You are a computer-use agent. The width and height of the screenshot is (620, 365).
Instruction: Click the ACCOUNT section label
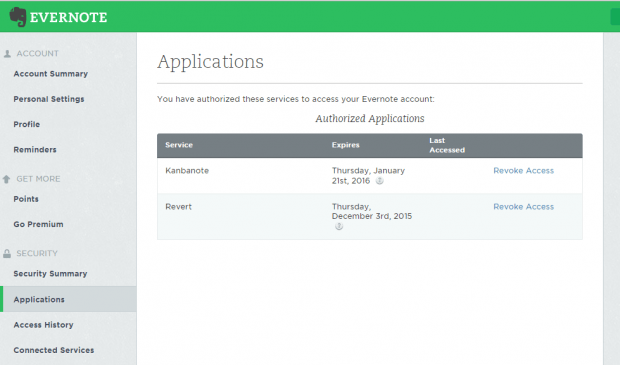pos(38,54)
